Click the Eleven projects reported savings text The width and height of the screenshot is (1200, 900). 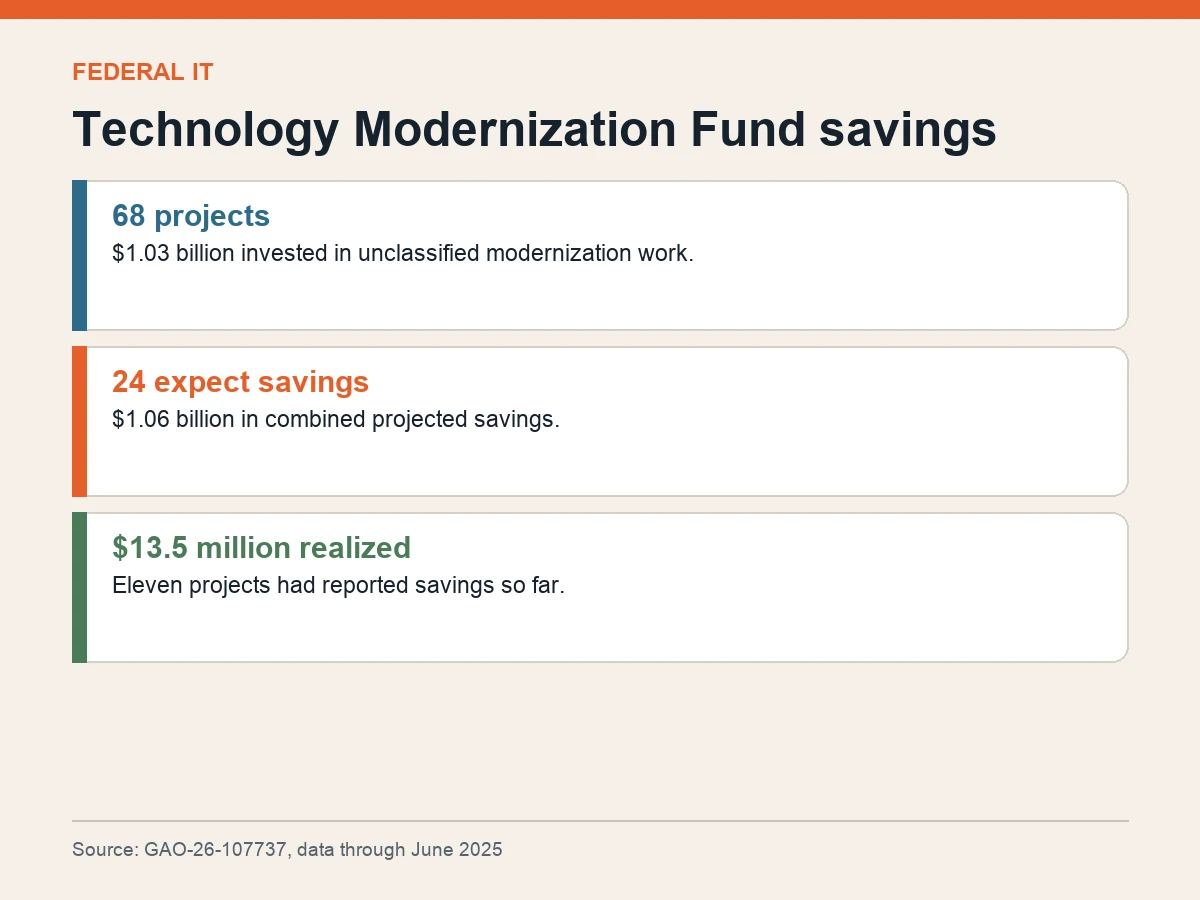339,585
